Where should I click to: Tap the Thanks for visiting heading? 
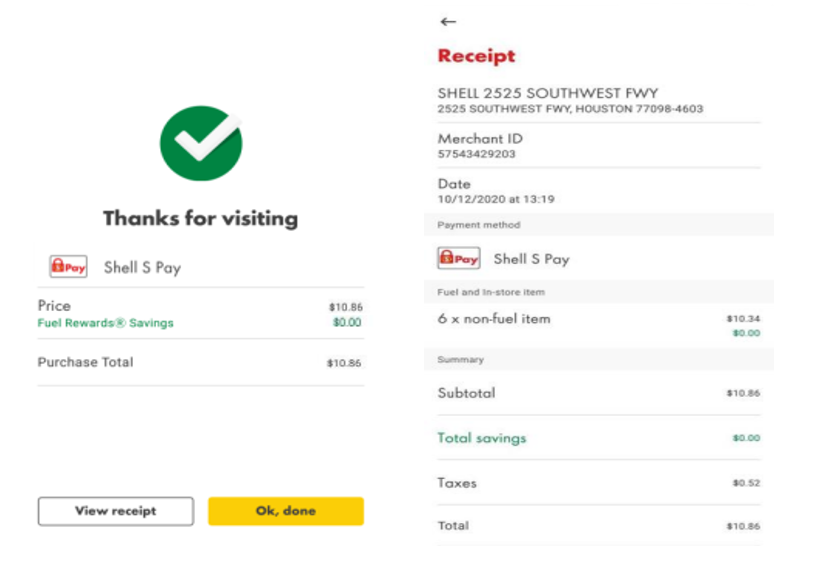pyautogui.click(x=201, y=218)
